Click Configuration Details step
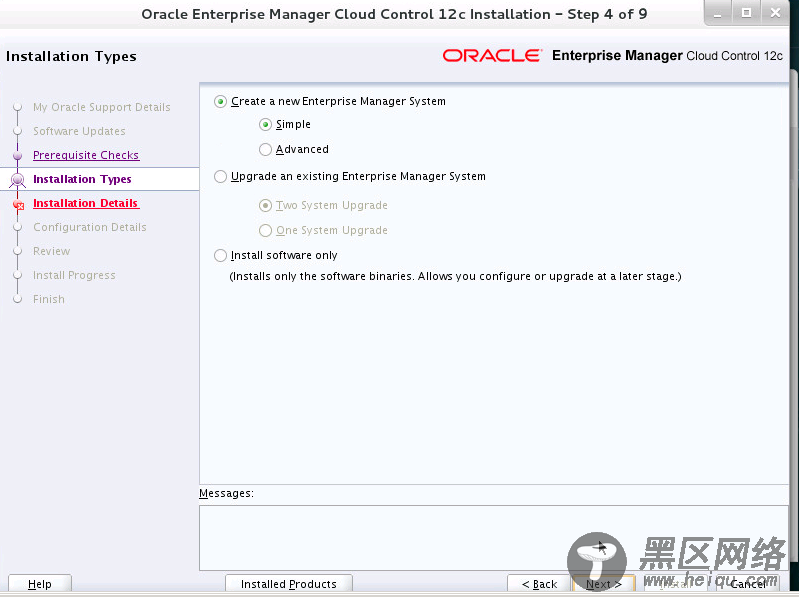 click(x=90, y=227)
